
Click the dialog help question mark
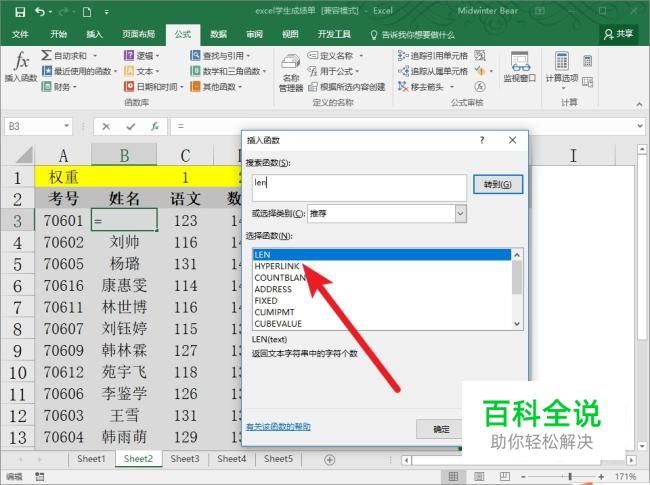482,140
